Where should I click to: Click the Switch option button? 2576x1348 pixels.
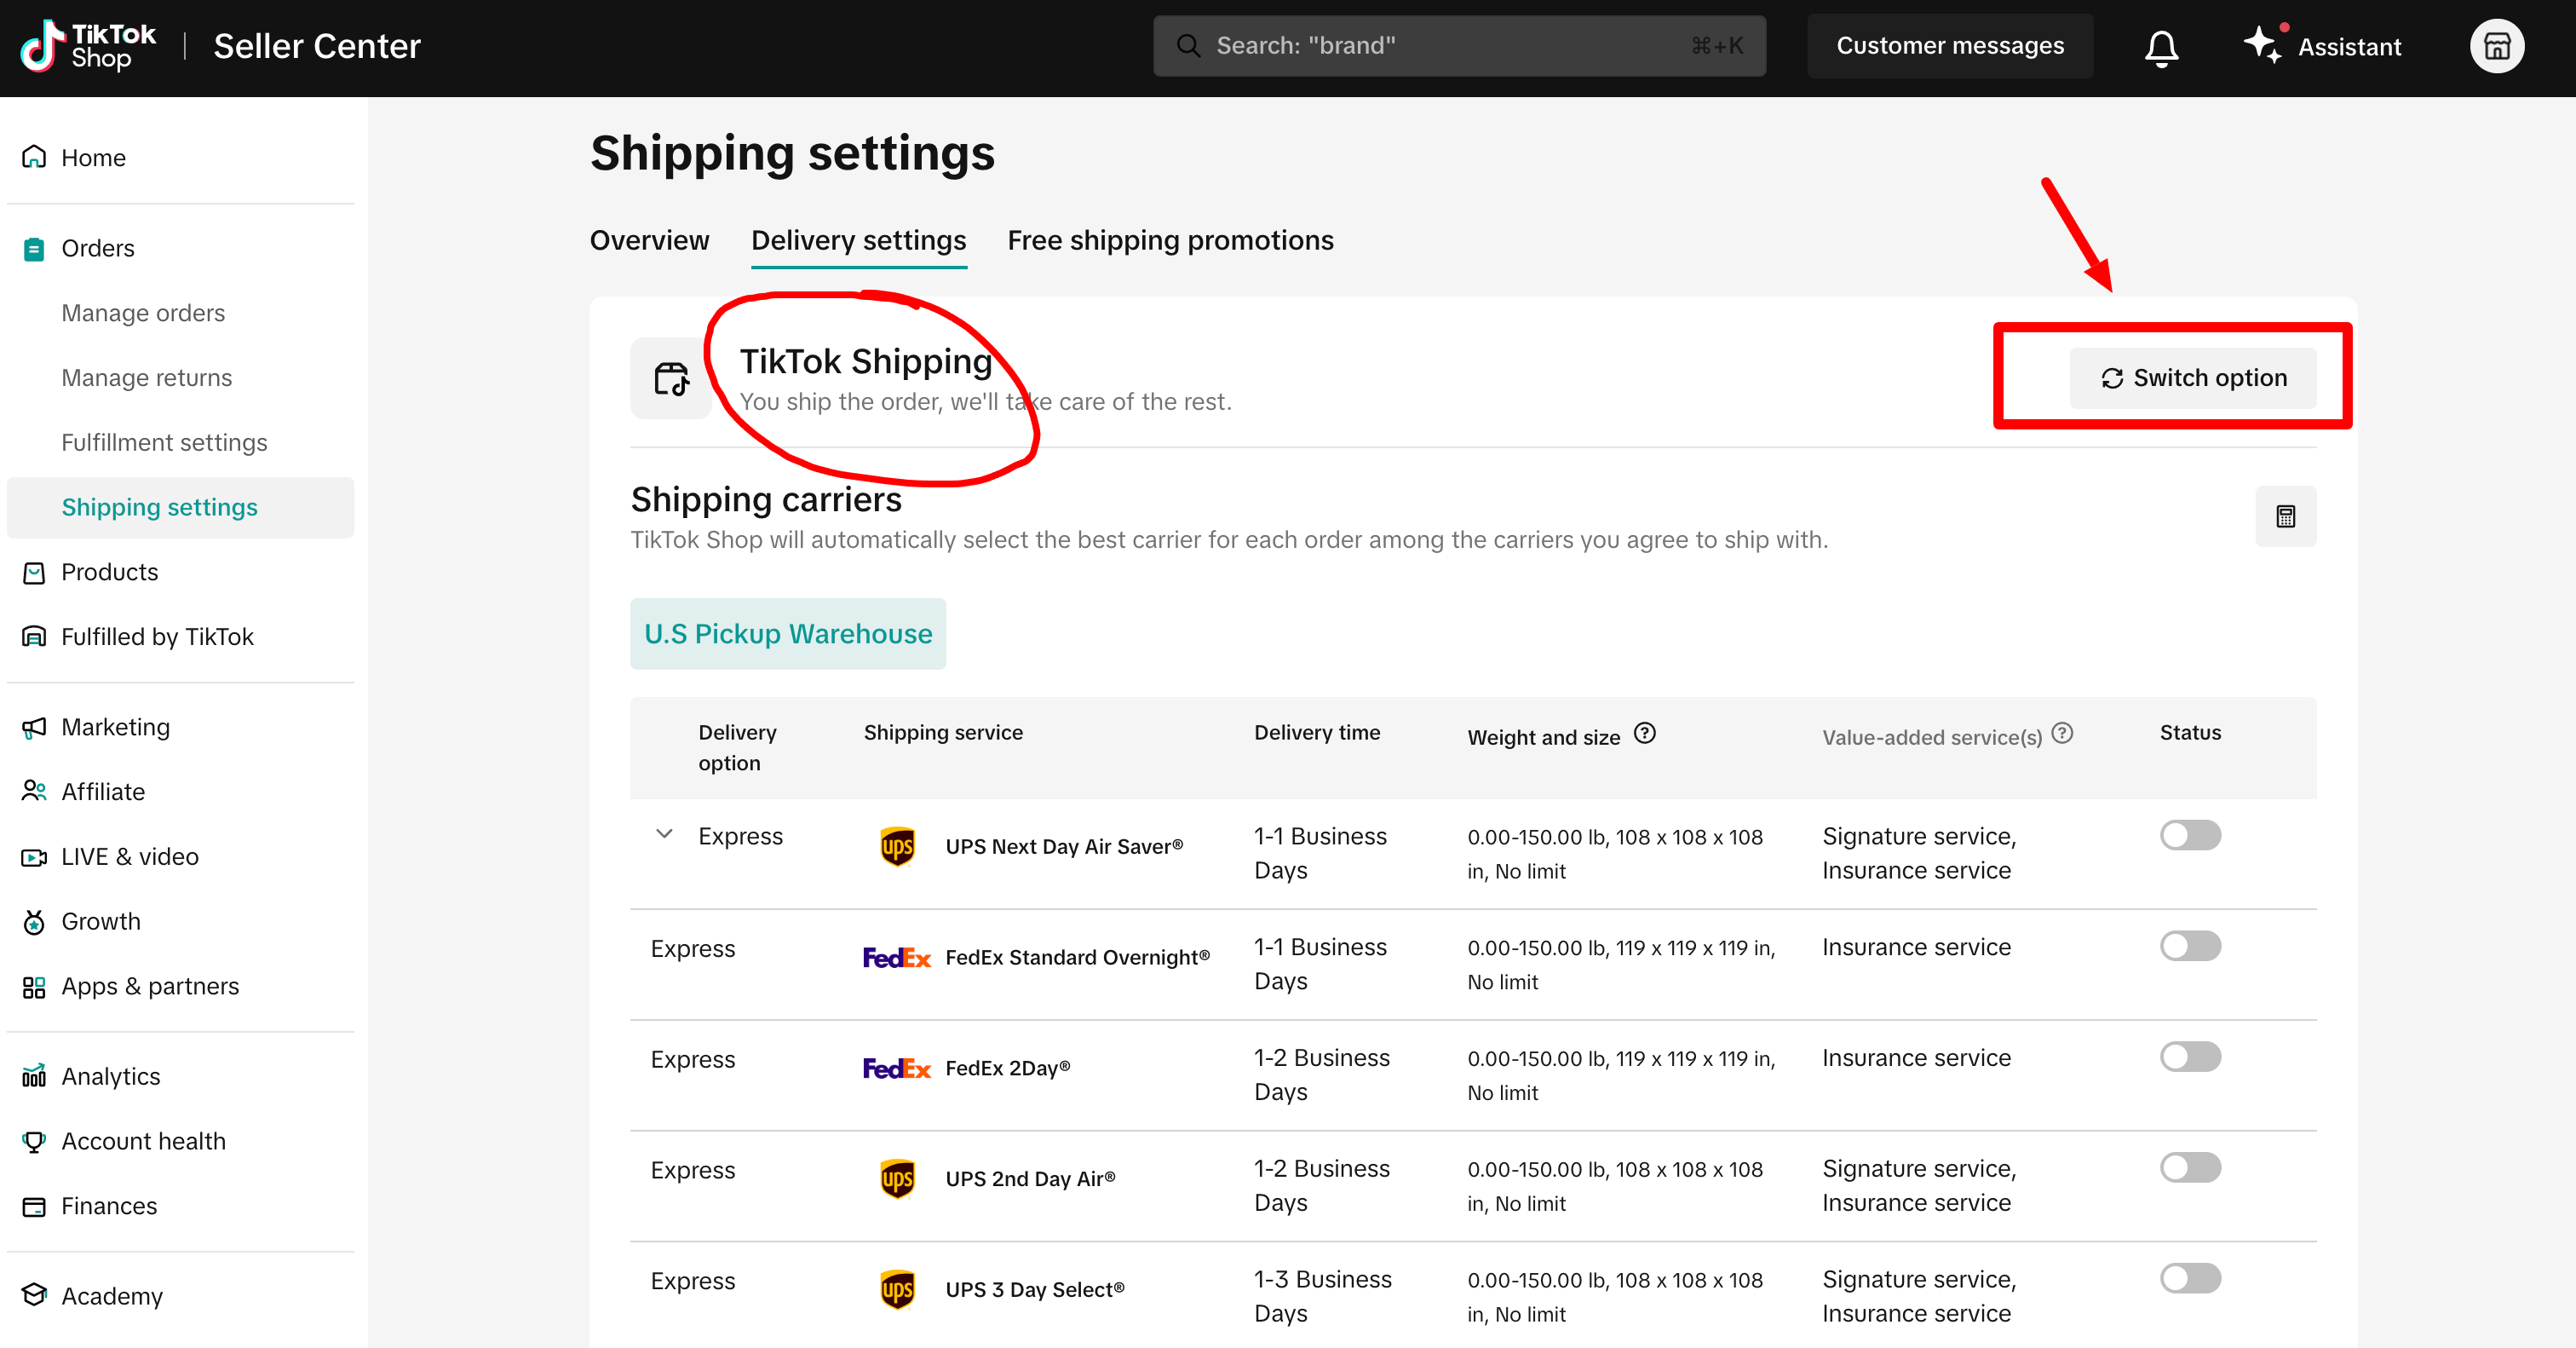coord(2192,378)
